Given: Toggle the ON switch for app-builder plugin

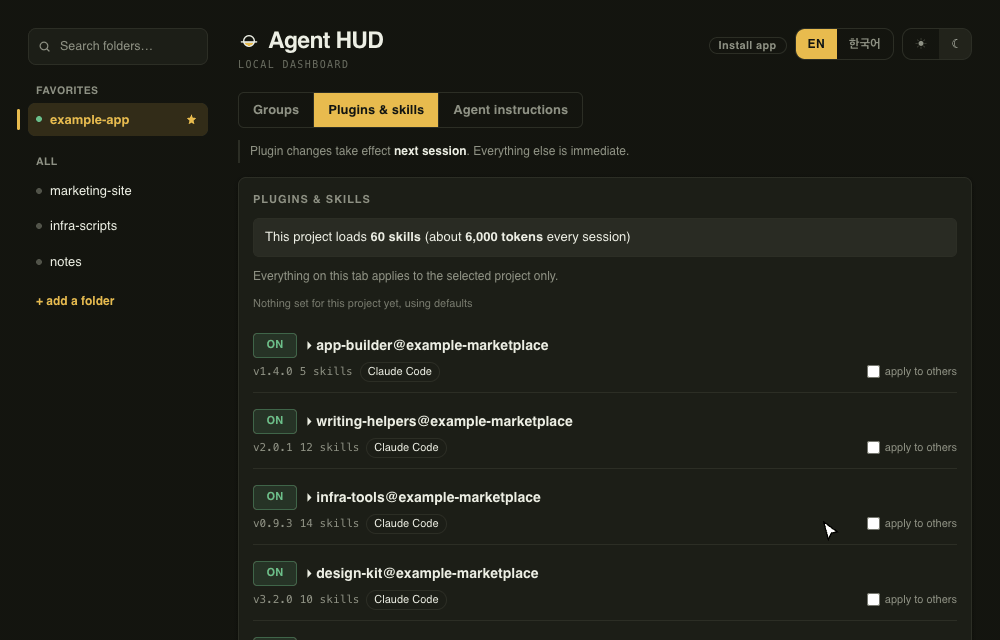Looking at the screenshot, I should point(275,345).
